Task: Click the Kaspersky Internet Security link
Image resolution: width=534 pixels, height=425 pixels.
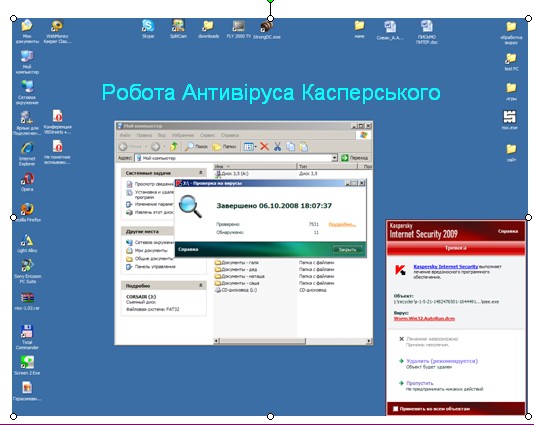Action: pos(445,266)
